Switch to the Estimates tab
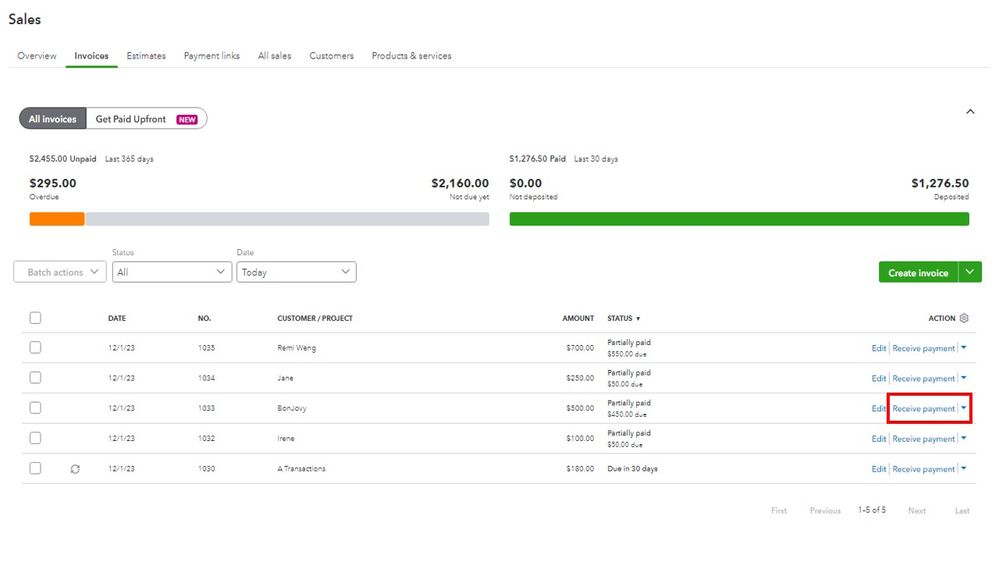Viewport: 999px width, 562px height. click(x=146, y=55)
